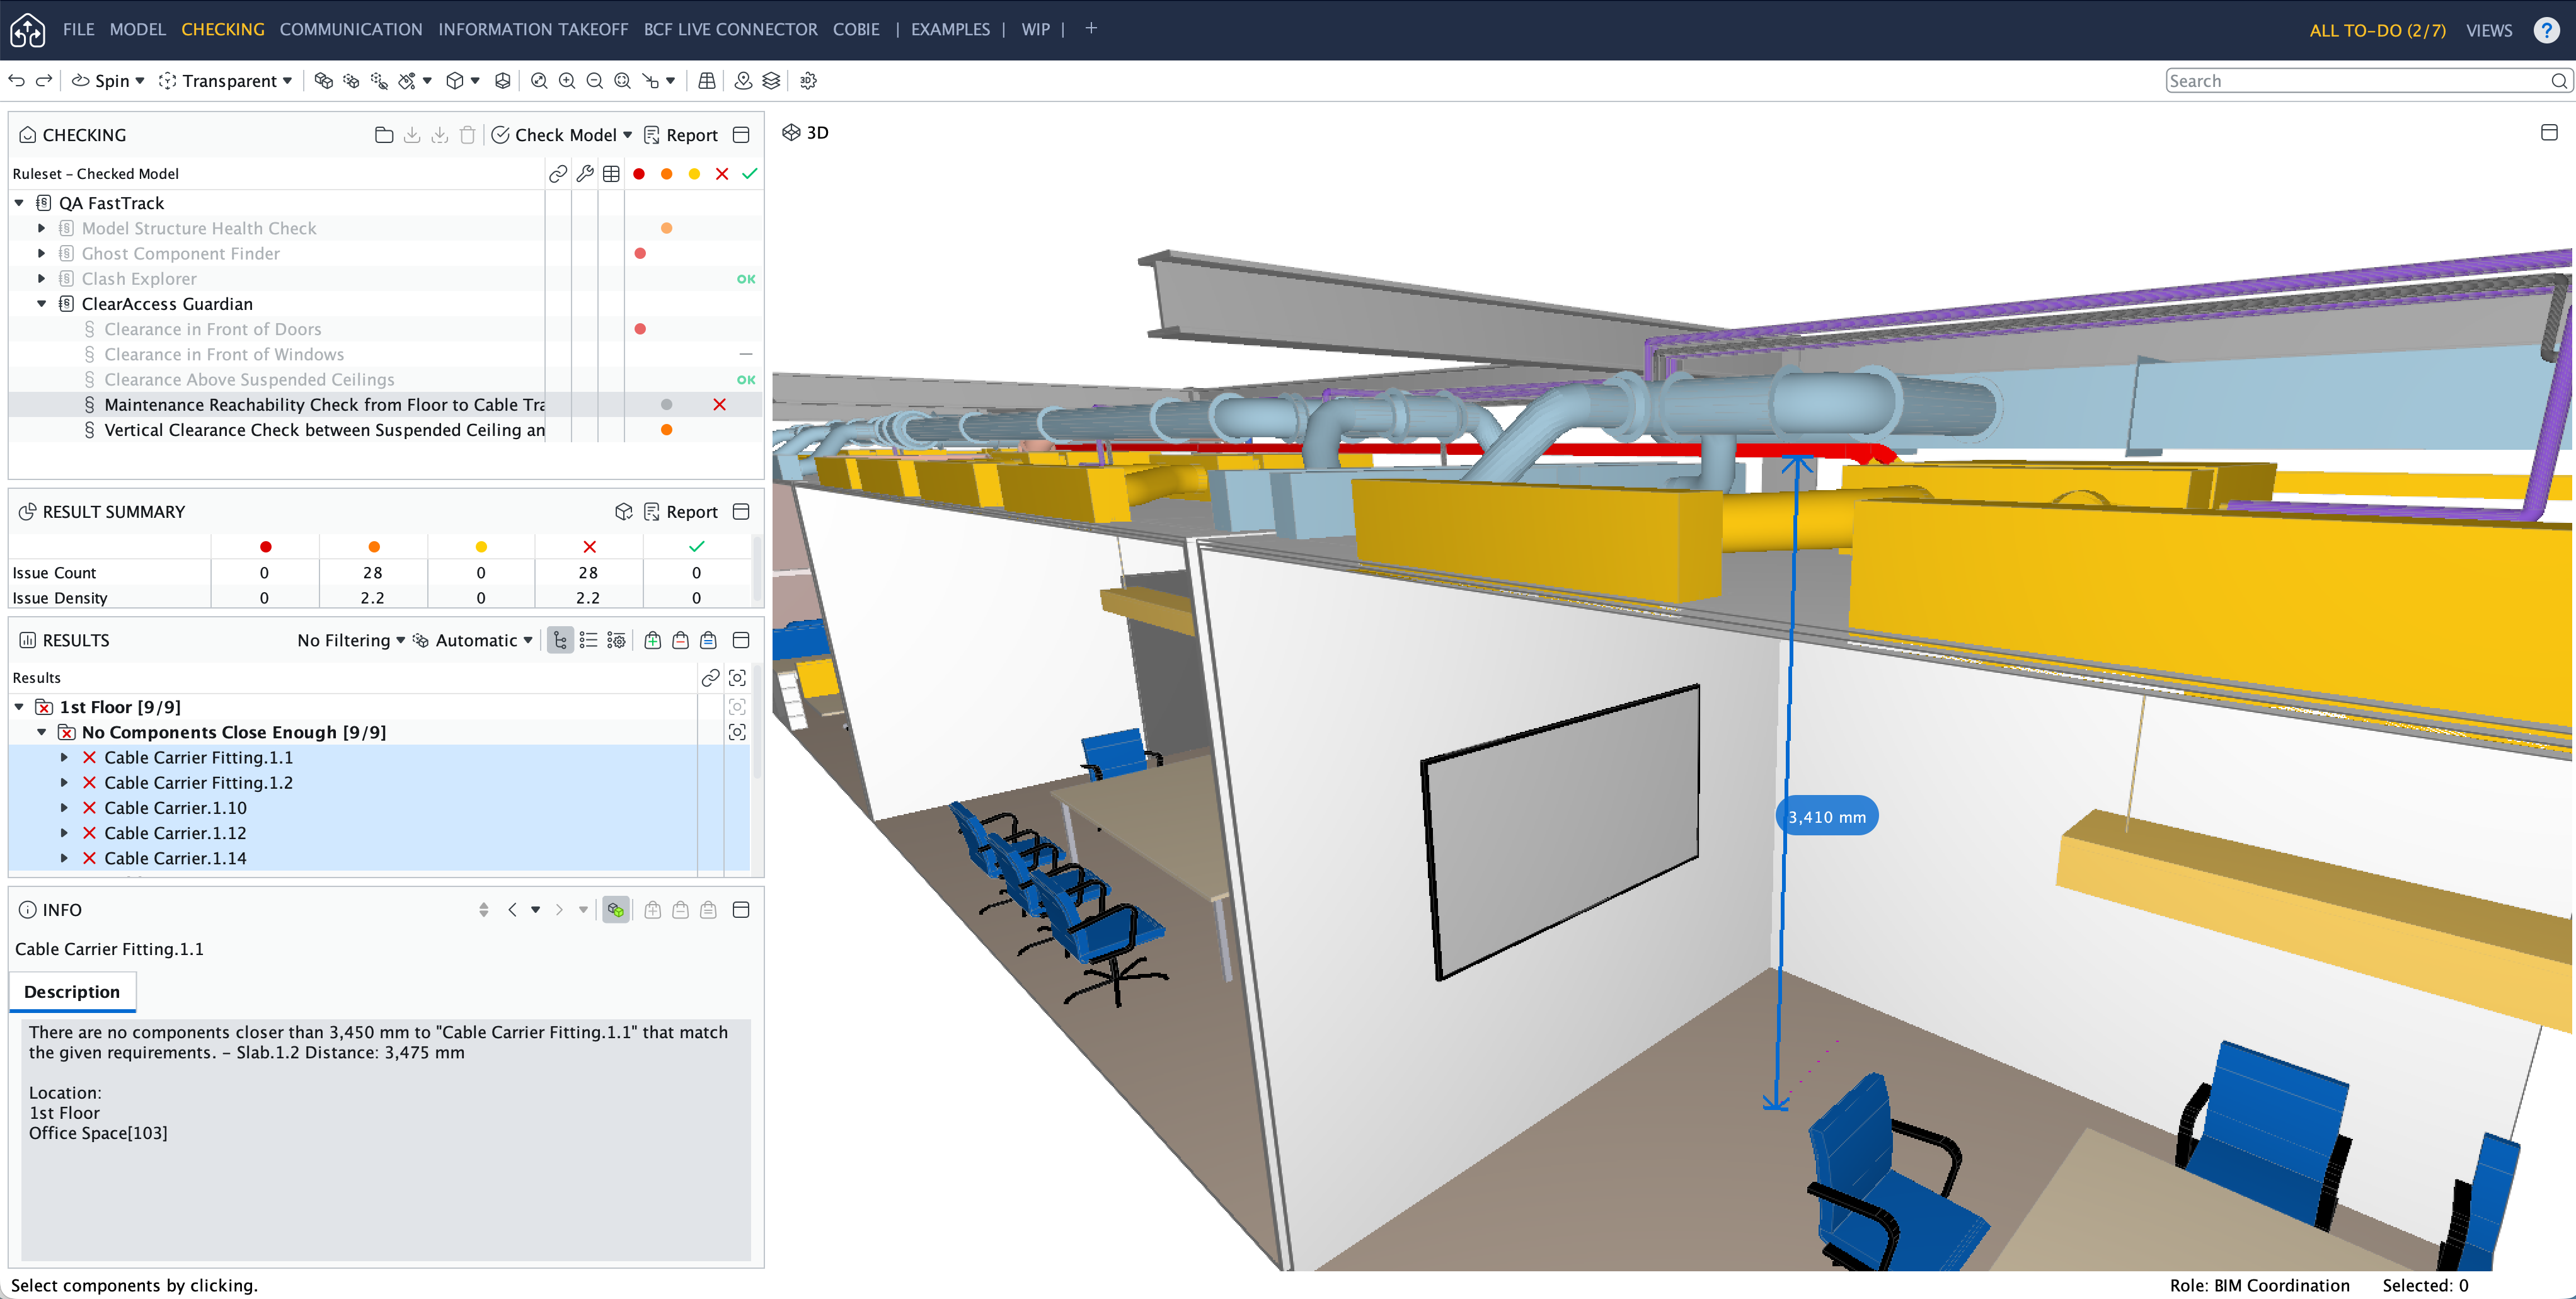The height and width of the screenshot is (1299, 2576).
Task: Click the undo arrow icon
Action: (x=17, y=81)
